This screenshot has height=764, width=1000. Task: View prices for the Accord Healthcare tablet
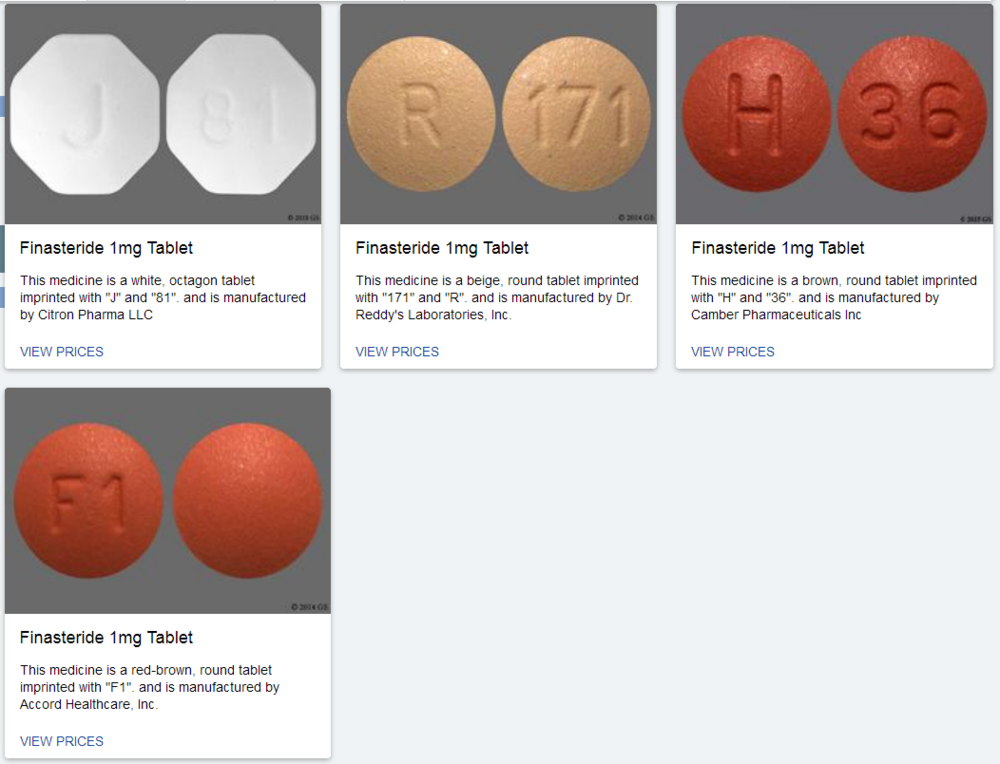point(62,741)
